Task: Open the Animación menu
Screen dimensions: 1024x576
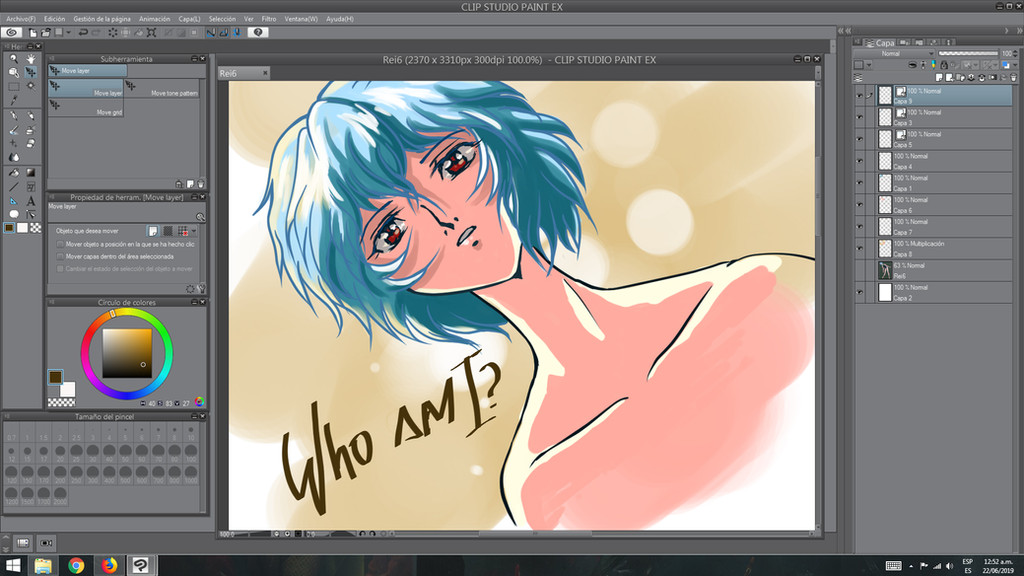Action: click(x=155, y=19)
